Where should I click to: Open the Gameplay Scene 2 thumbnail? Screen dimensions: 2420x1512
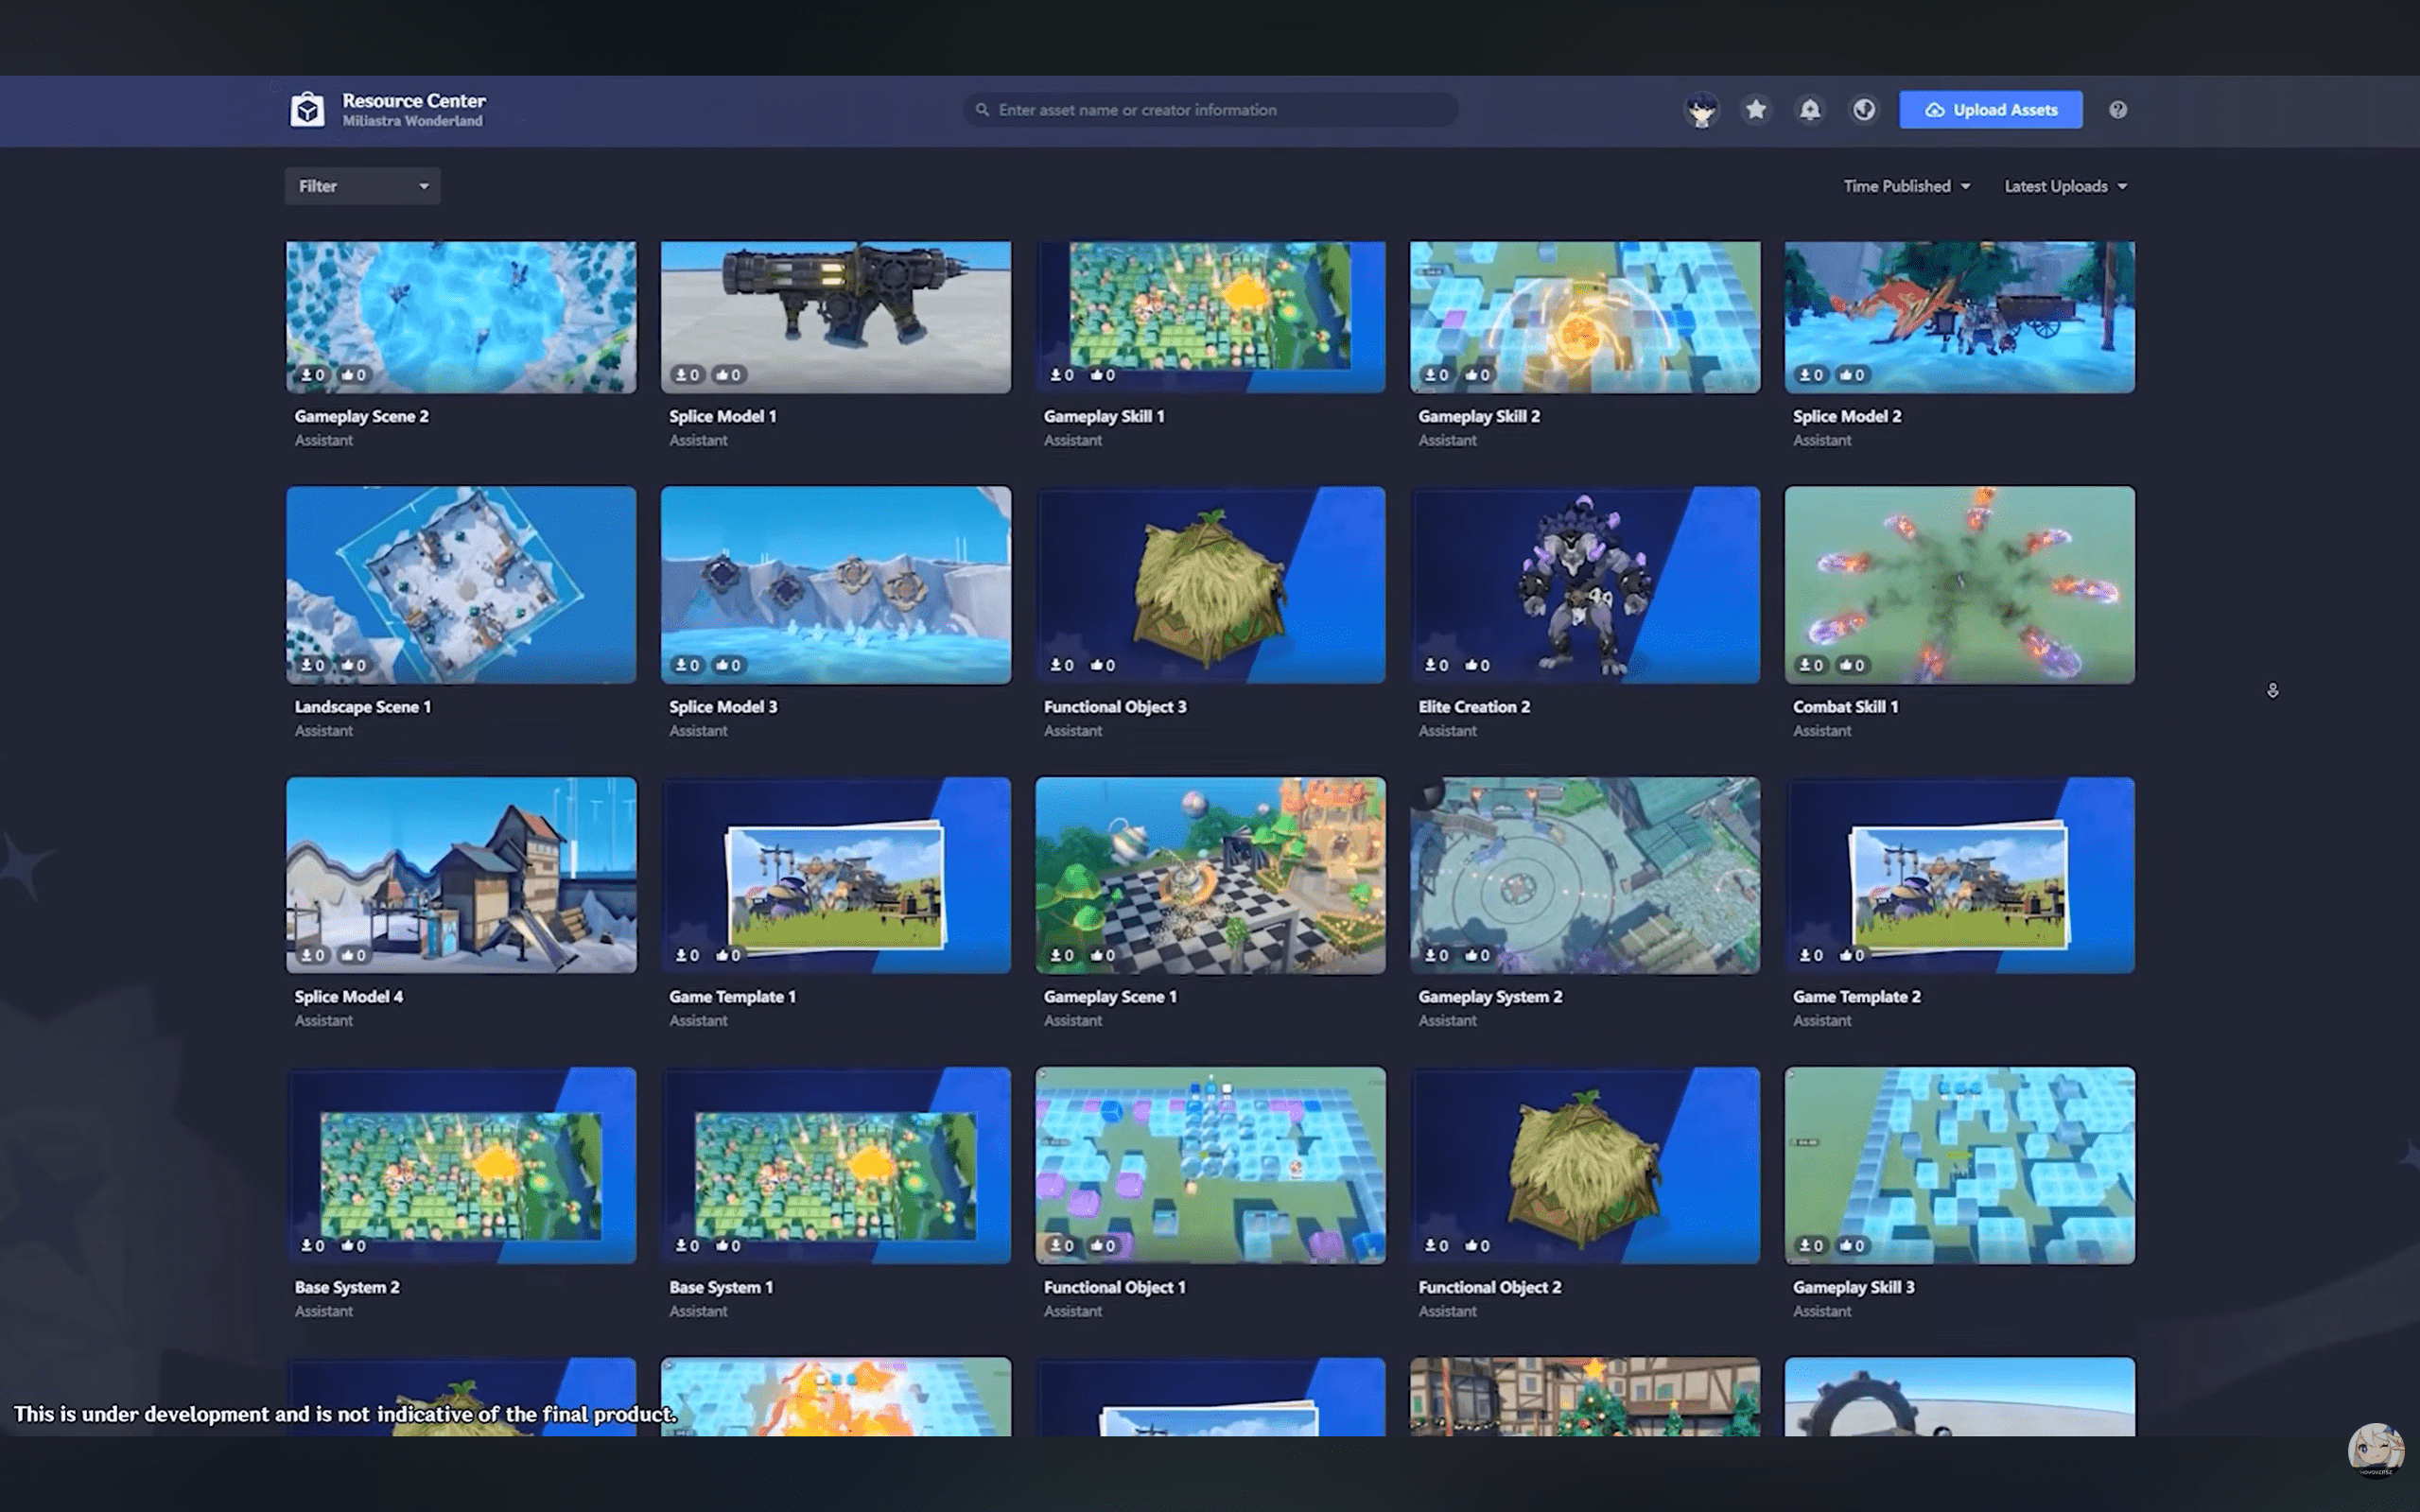coord(461,317)
